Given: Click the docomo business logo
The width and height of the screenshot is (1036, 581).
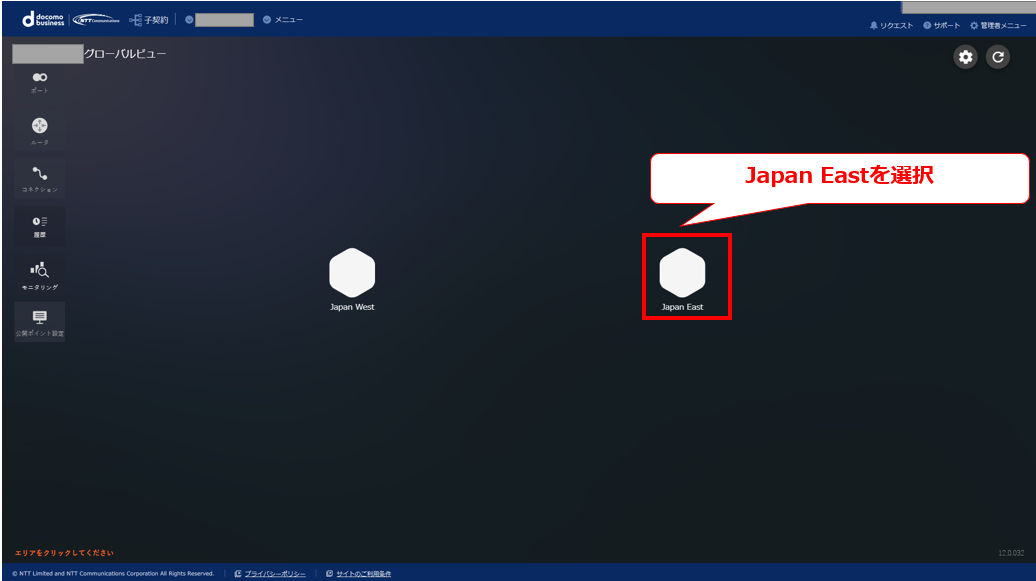Looking at the screenshot, I should (43, 19).
